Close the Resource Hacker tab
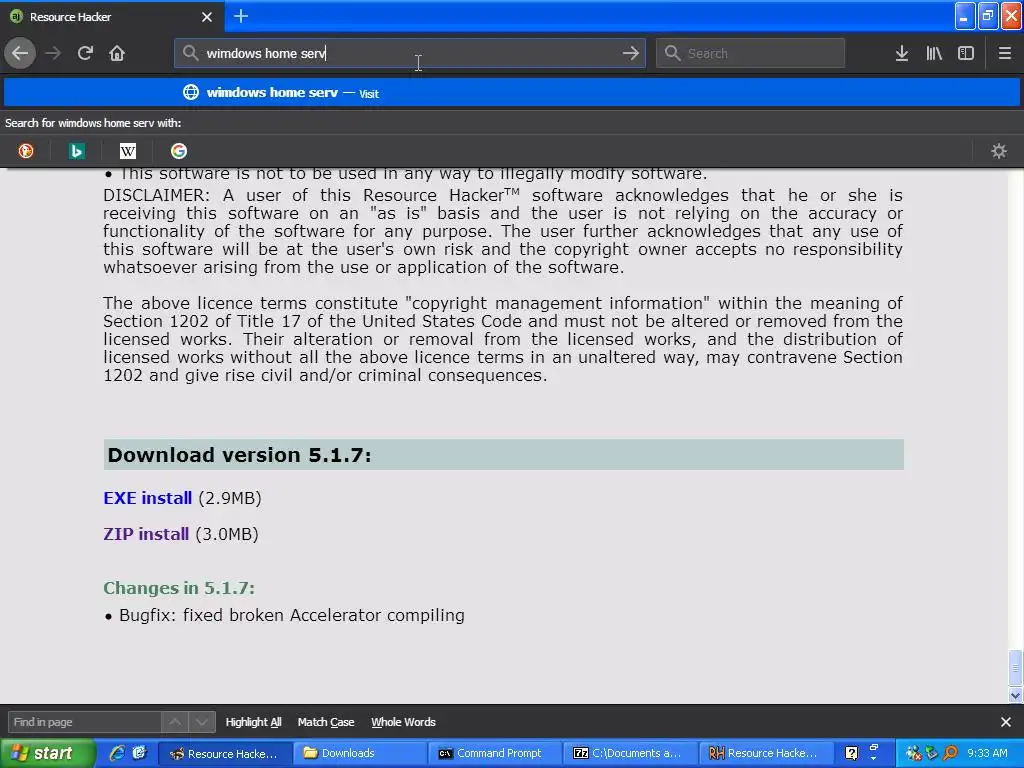1024x768 pixels. click(x=207, y=17)
